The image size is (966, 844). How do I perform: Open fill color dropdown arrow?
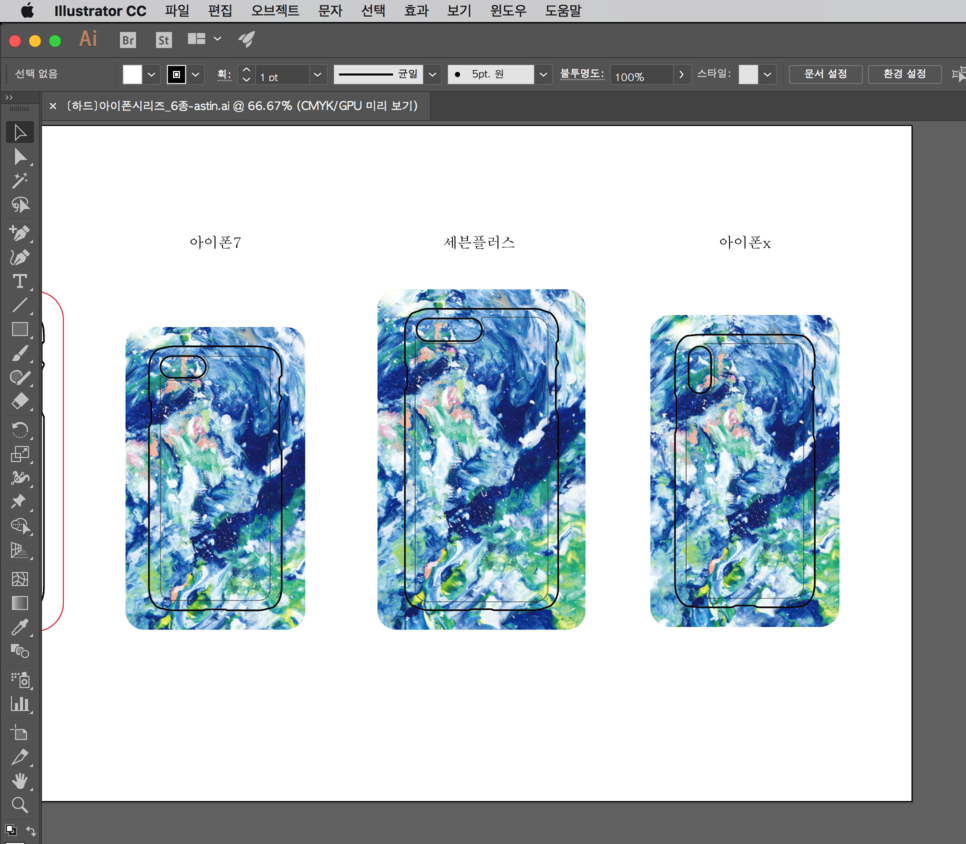(152, 75)
